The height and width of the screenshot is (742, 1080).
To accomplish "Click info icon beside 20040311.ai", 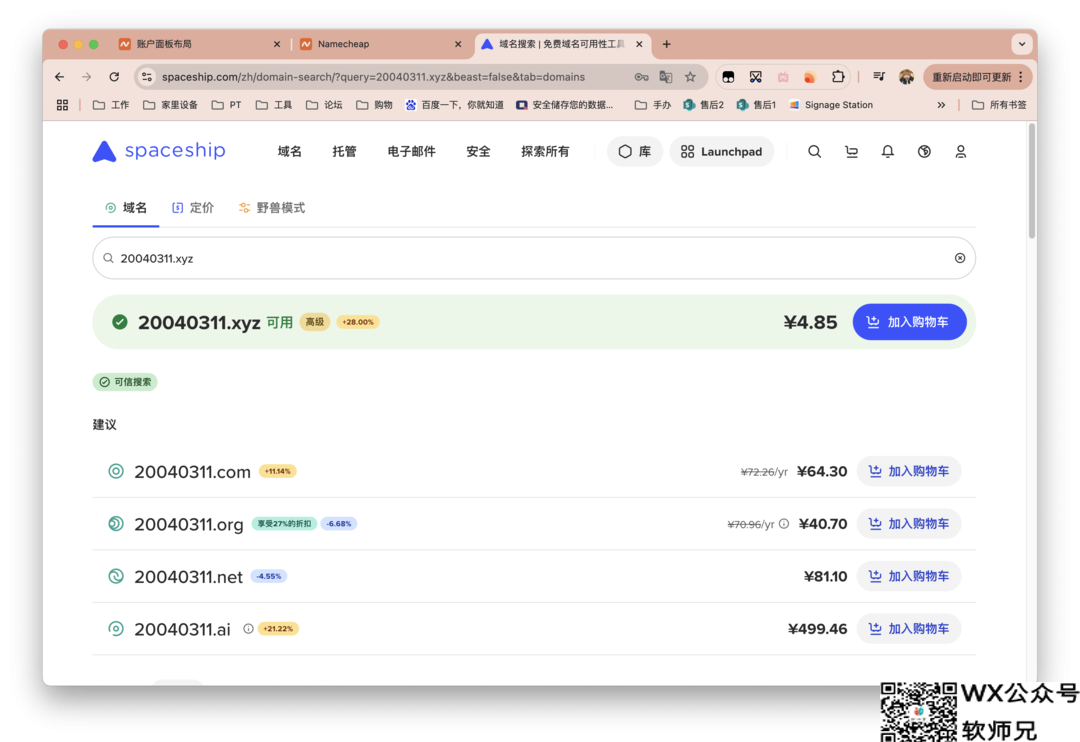I will coord(248,628).
